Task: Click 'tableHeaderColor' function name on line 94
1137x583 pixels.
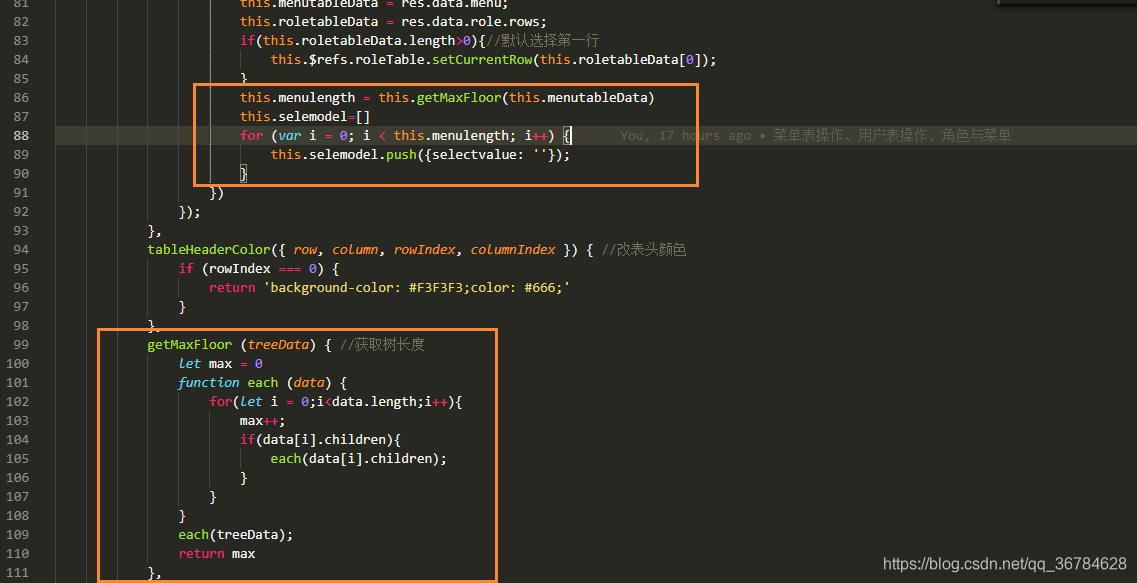Action: pos(209,249)
